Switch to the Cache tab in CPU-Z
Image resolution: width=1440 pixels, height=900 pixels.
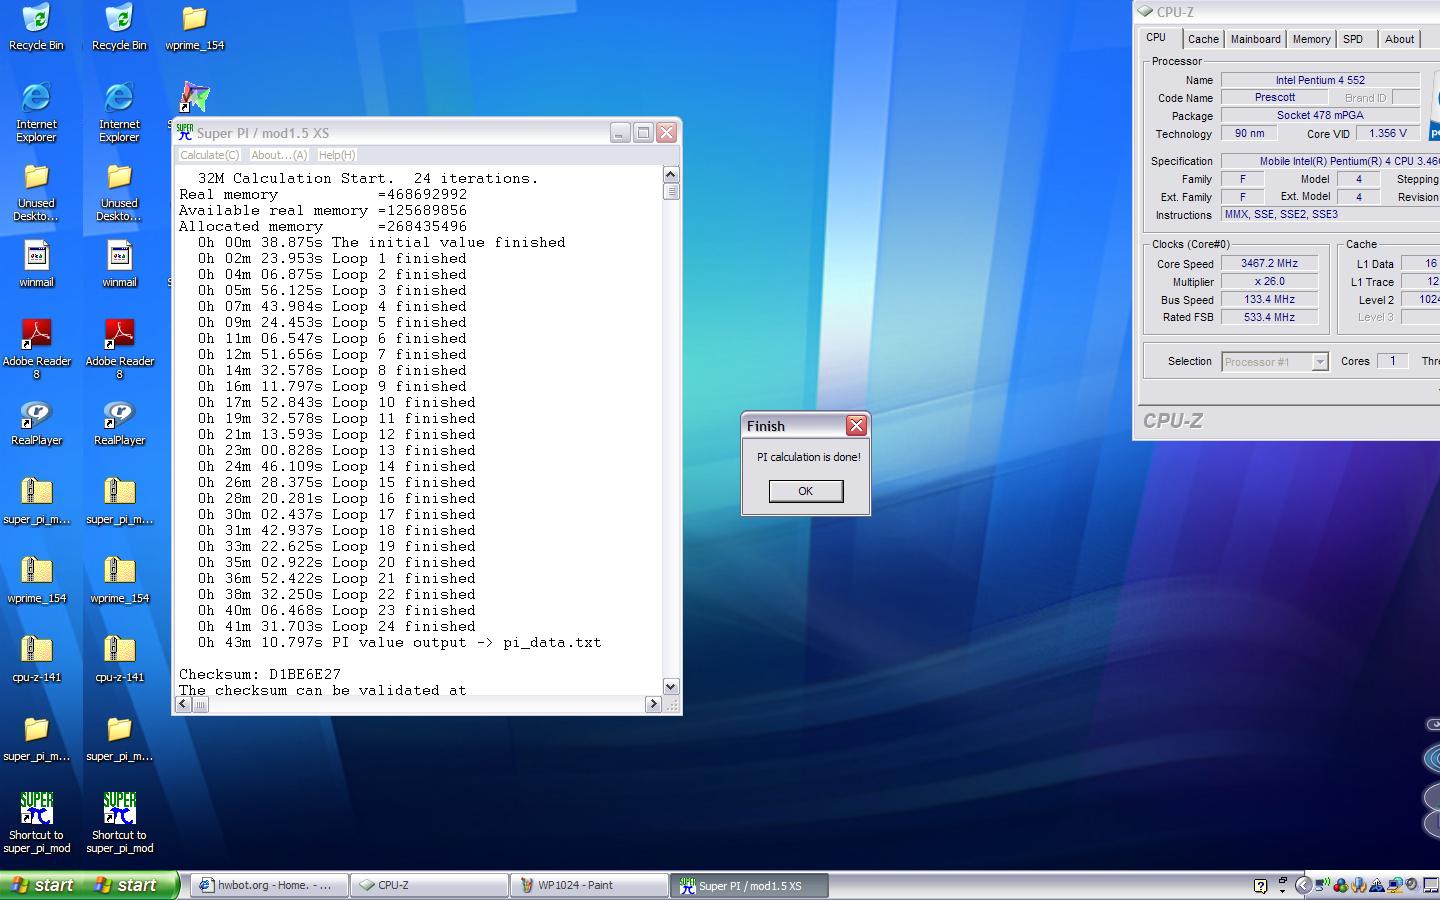tap(1203, 39)
